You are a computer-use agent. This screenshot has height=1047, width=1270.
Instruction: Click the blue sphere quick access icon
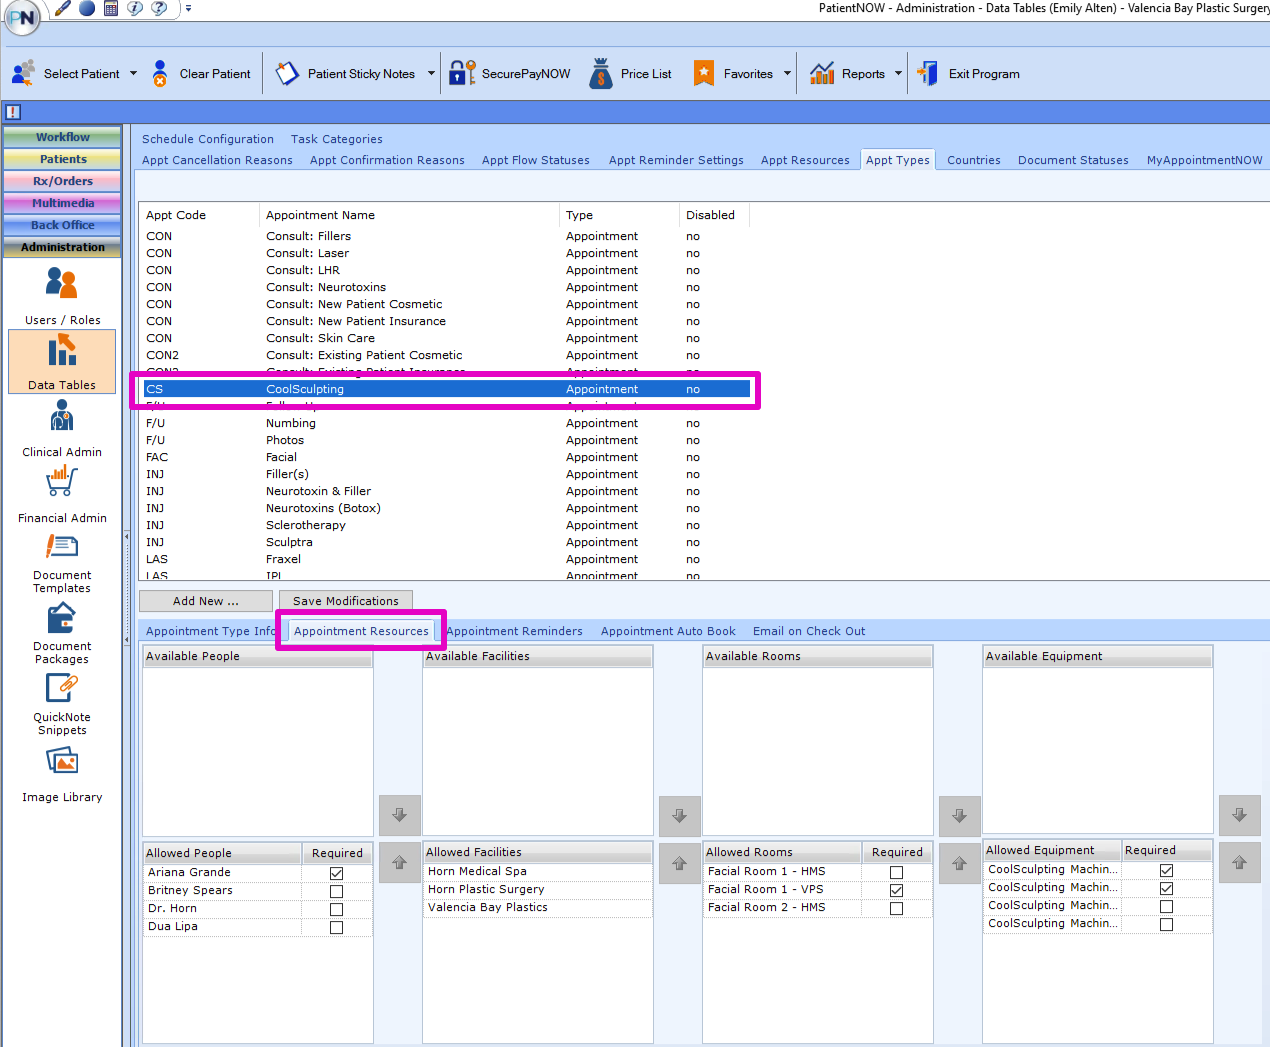[87, 8]
